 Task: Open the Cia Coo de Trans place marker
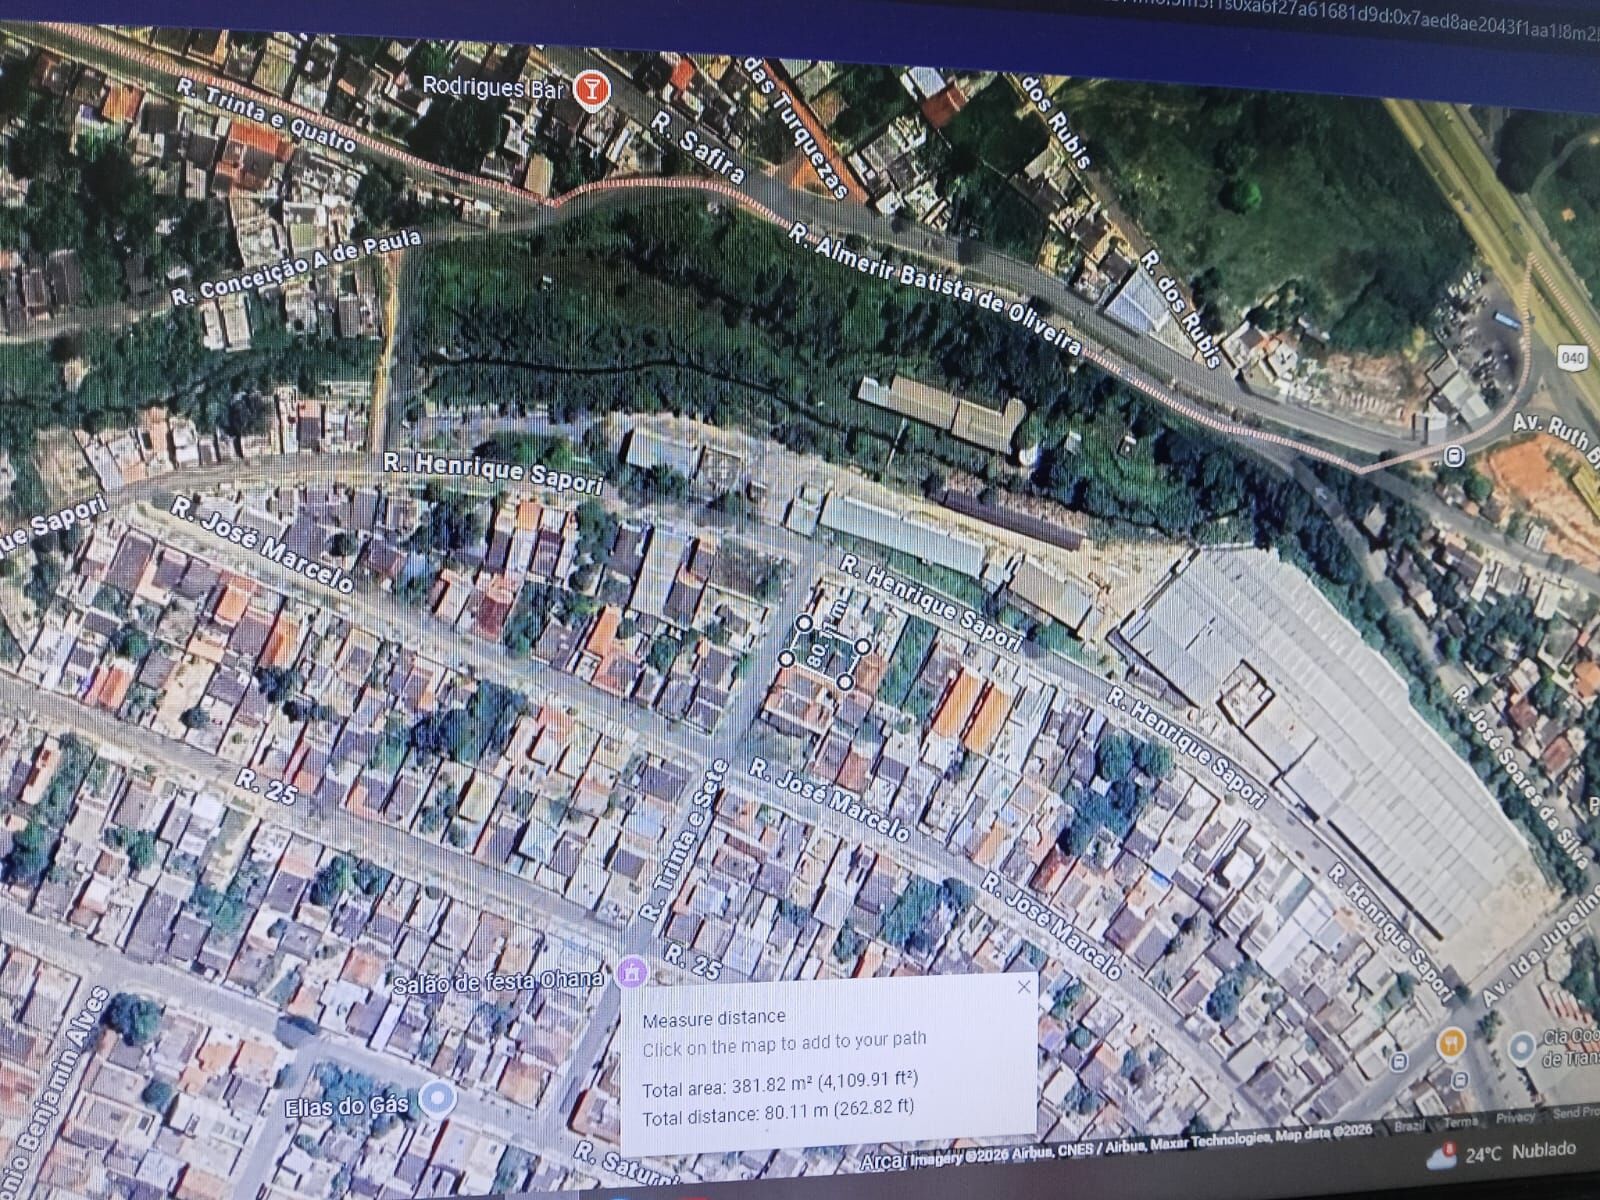click(x=1523, y=1048)
